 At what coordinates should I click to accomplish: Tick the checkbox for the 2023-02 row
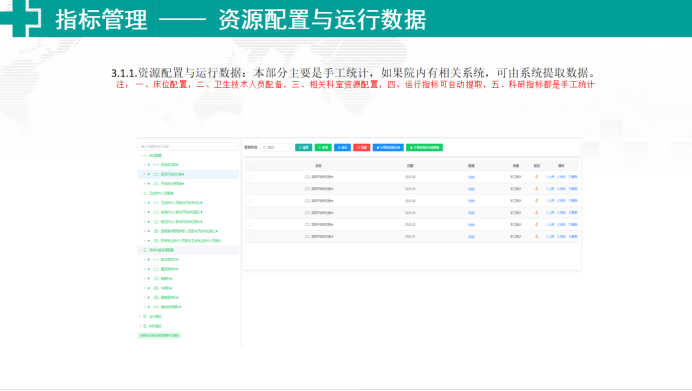[251, 225]
